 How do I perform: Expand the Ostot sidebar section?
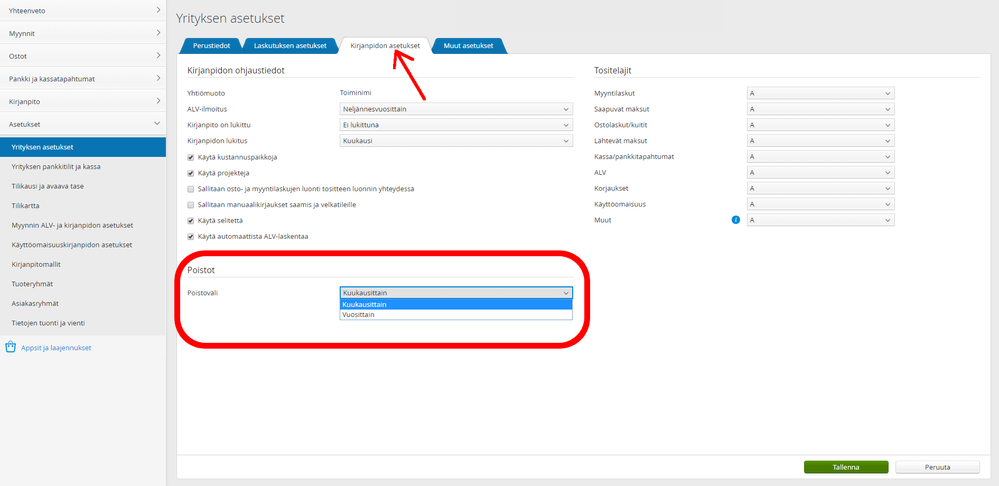[83, 55]
